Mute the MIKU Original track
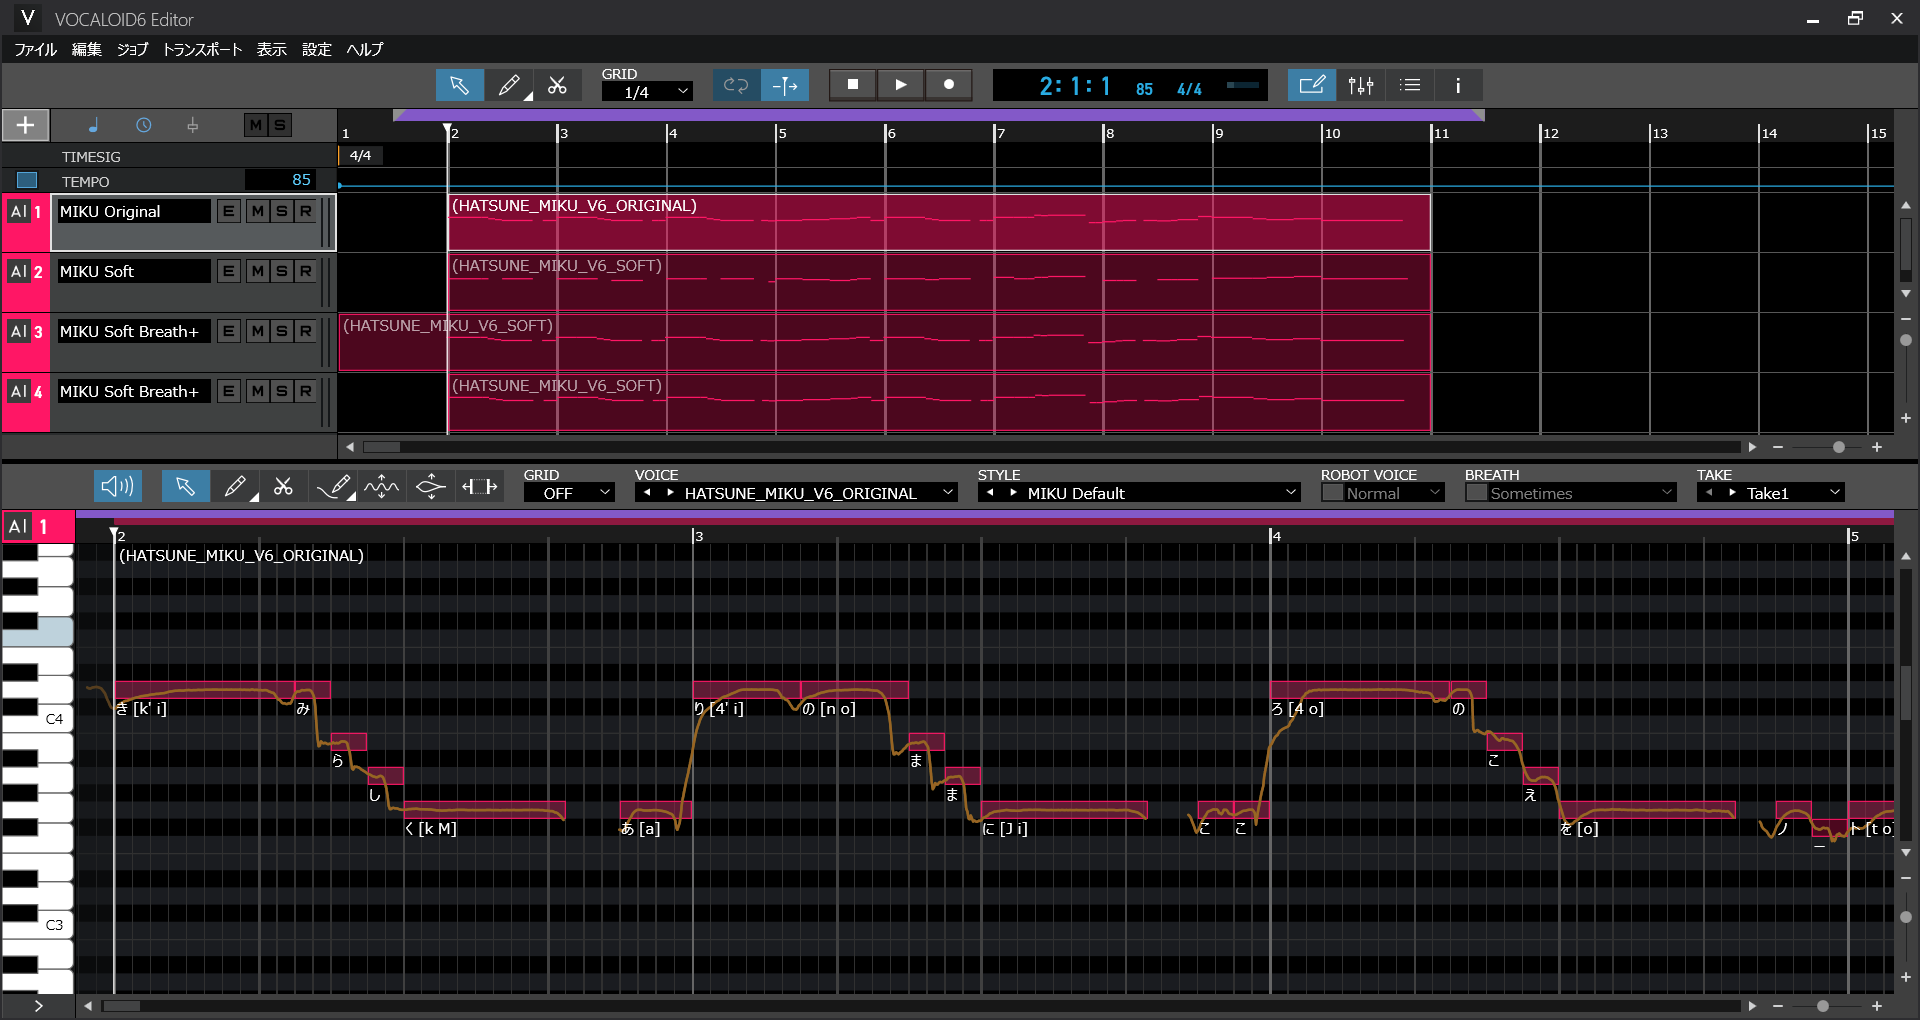This screenshot has height=1020, width=1920. pos(258,211)
